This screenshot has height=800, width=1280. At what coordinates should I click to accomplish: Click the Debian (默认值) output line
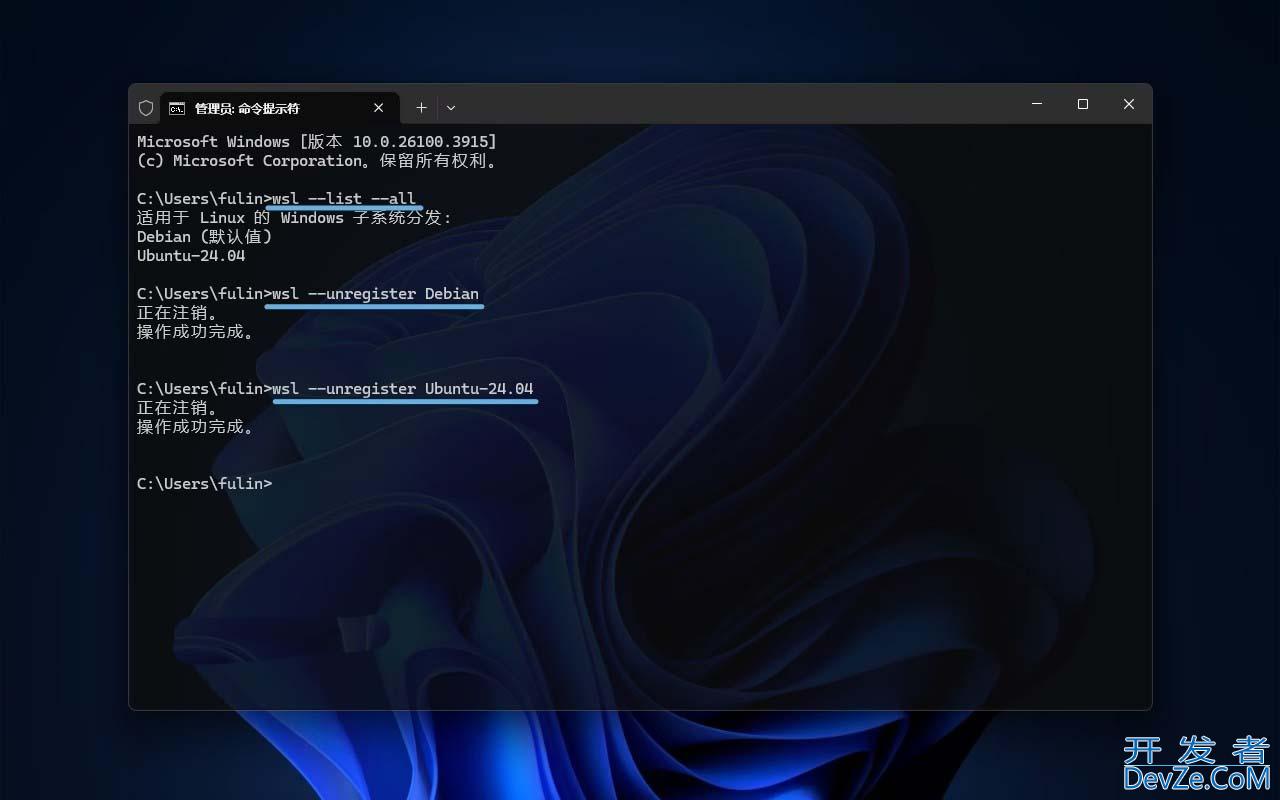(x=205, y=237)
